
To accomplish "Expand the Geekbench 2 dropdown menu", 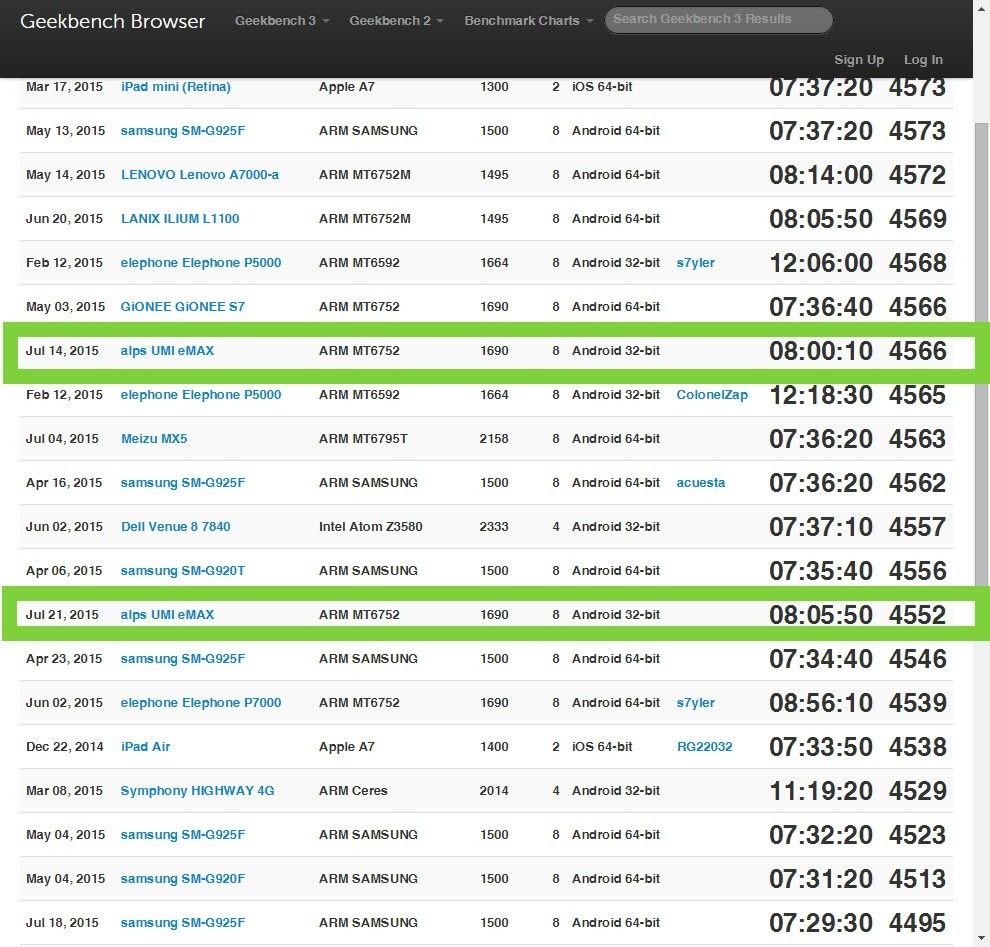I will click(x=396, y=21).
